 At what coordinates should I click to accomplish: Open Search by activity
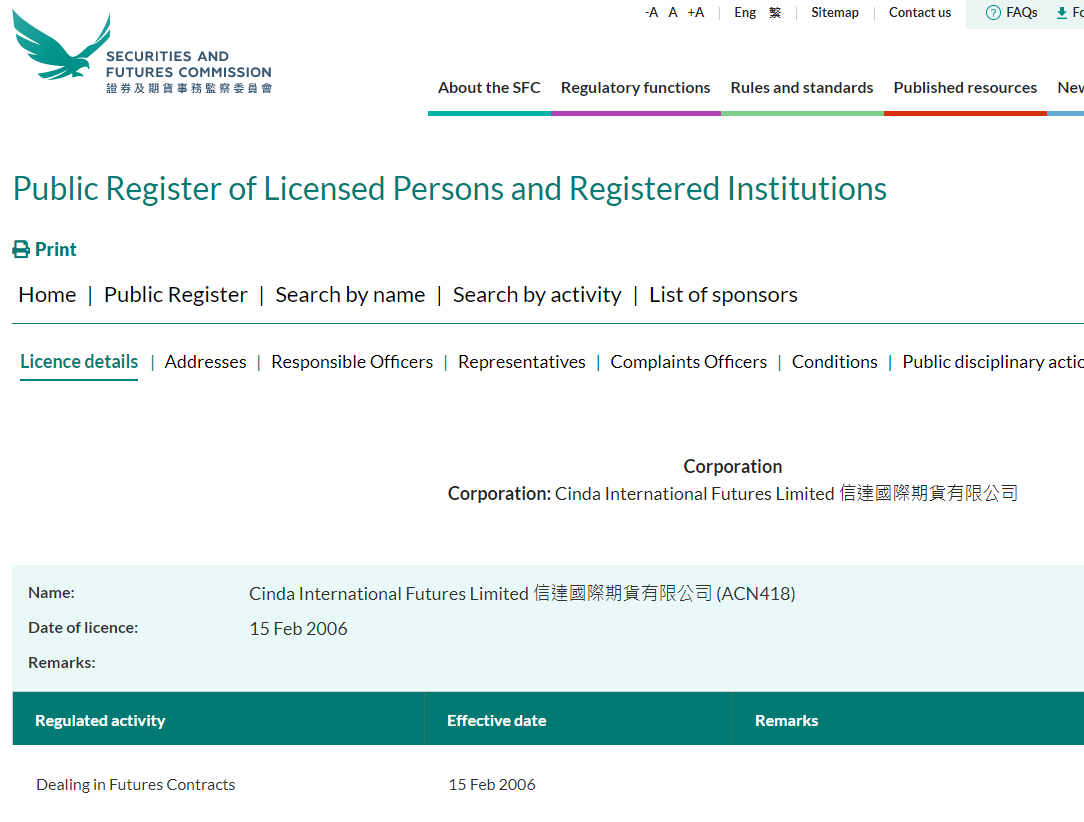tap(537, 295)
